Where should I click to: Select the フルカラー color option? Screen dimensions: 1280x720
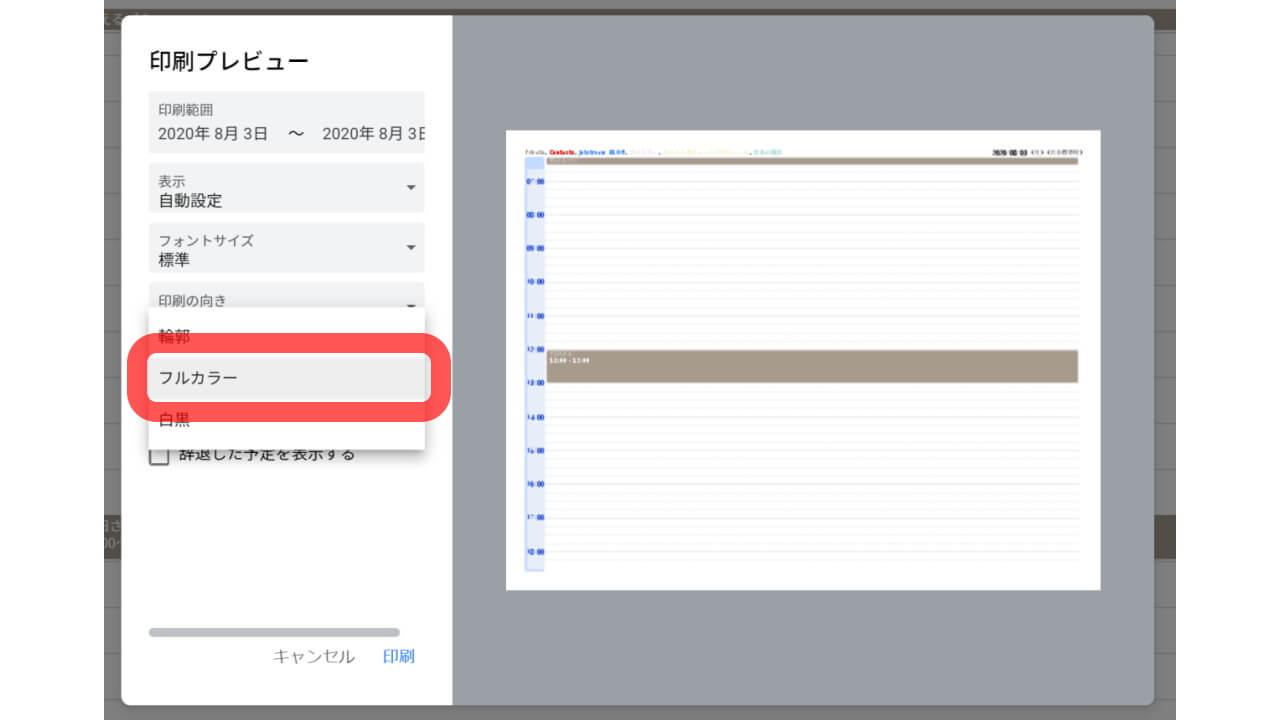click(286, 378)
